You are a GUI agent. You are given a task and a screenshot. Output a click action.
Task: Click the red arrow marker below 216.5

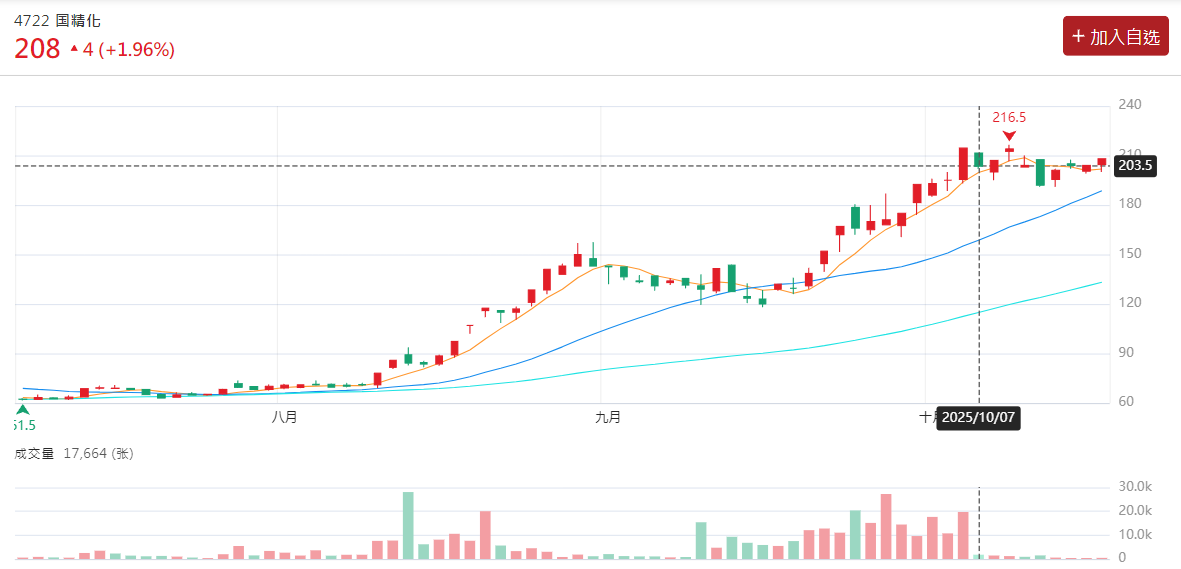coord(1009,135)
